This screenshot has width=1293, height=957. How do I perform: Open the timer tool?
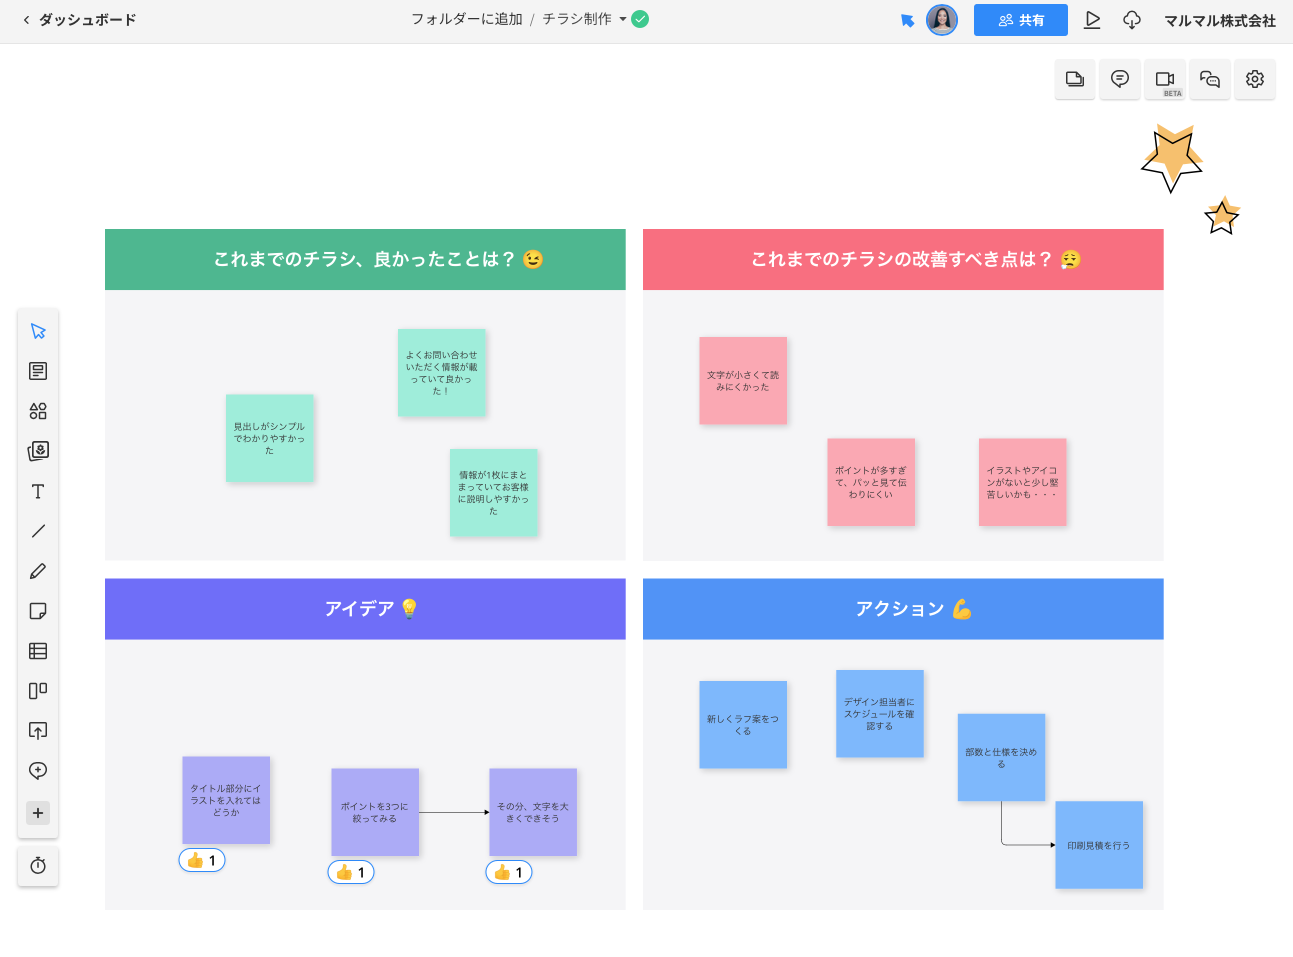click(38, 866)
